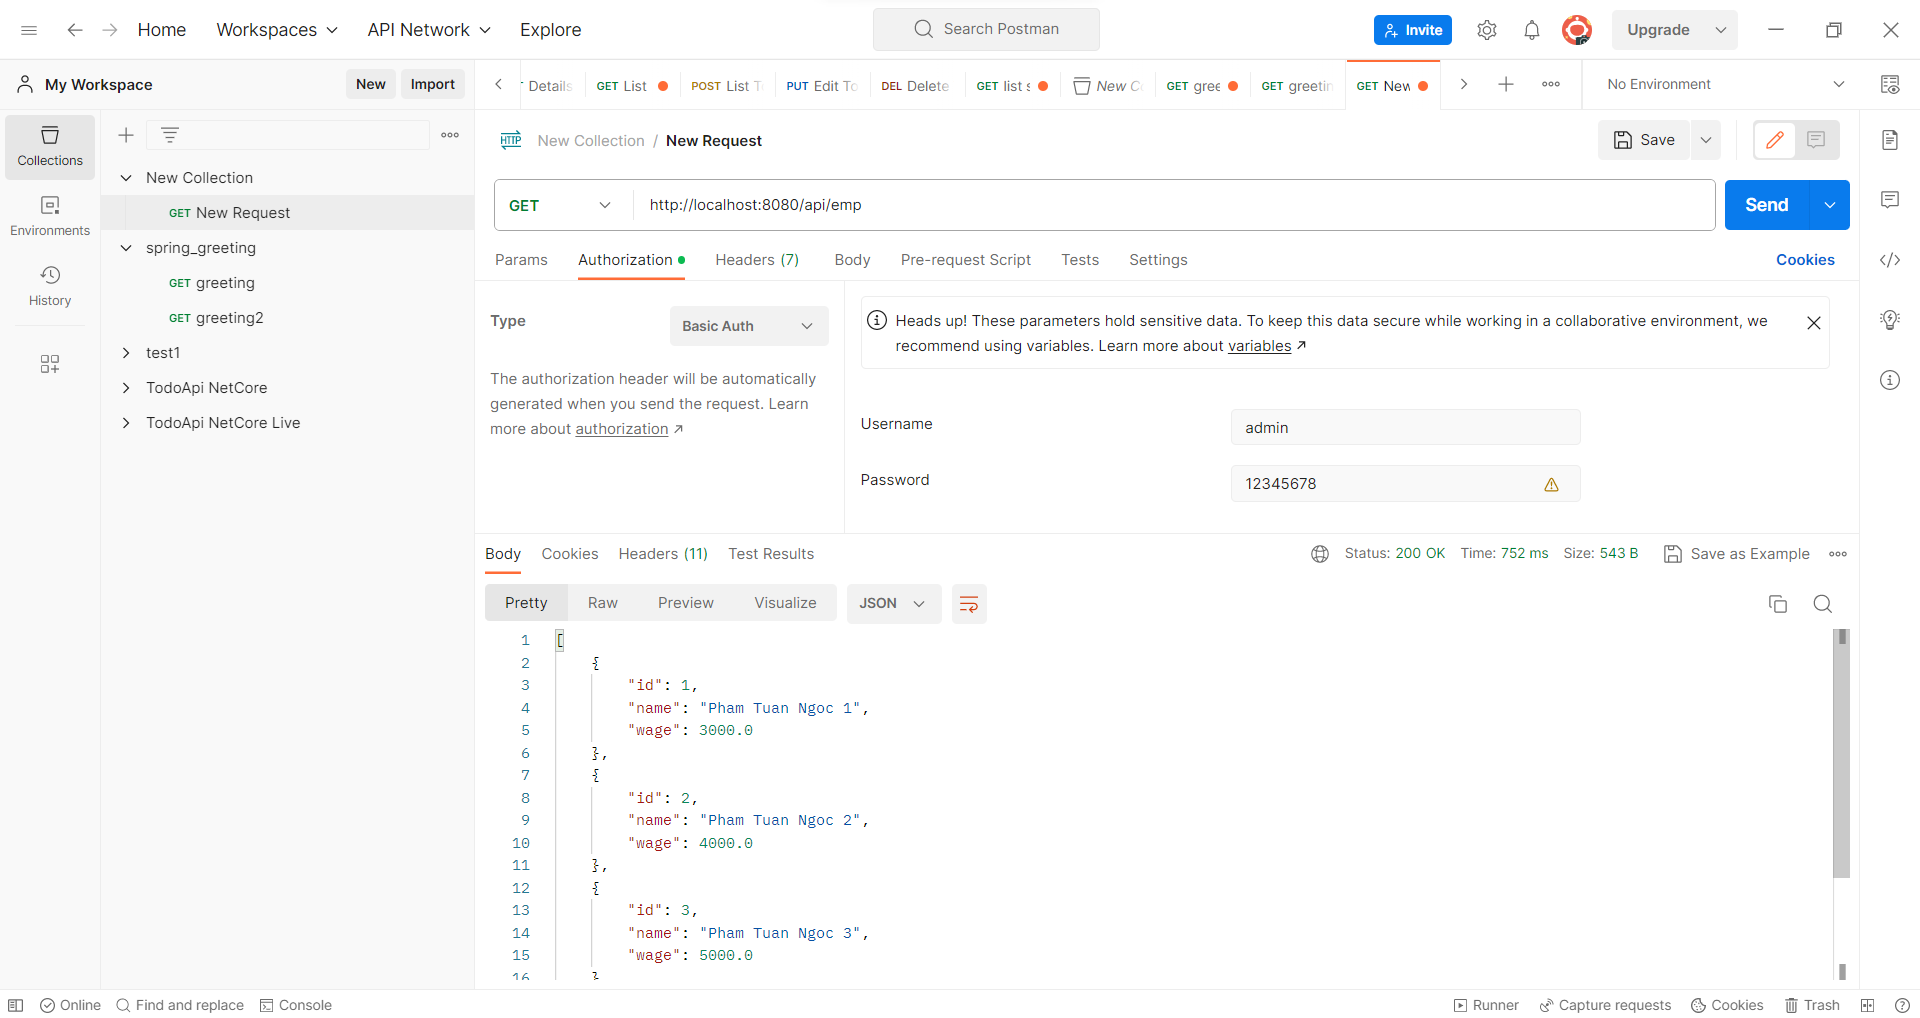
Task: Open the code snippet generator icon
Action: tap(1890, 260)
